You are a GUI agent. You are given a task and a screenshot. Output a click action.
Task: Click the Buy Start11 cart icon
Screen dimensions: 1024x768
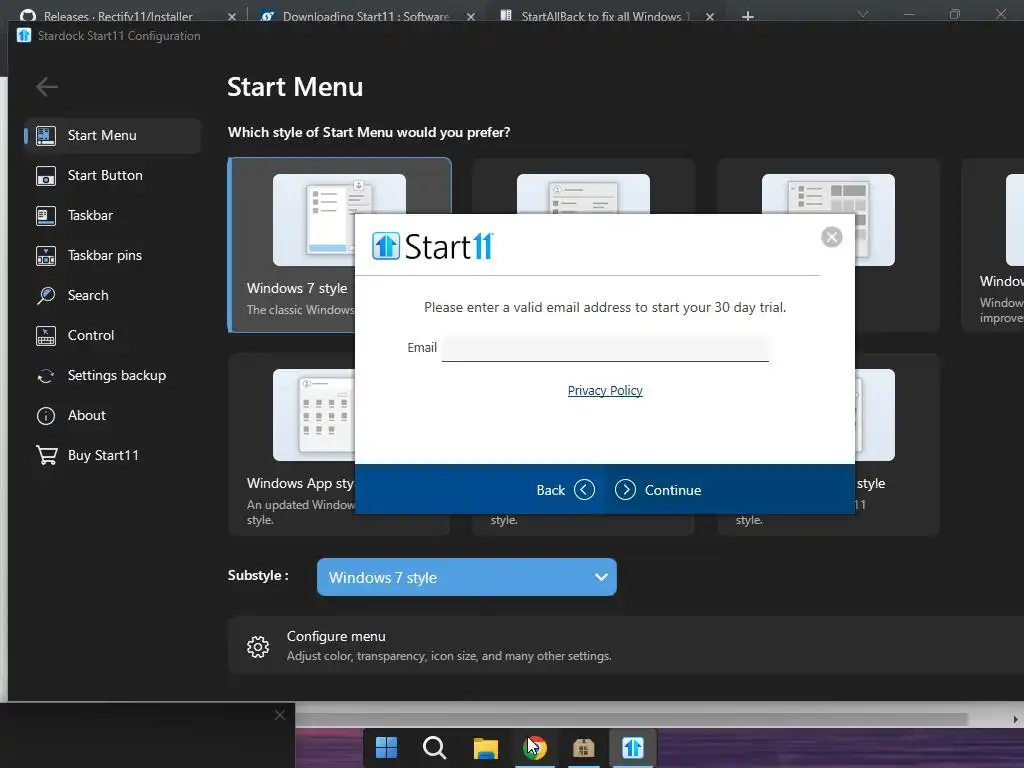(46, 455)
